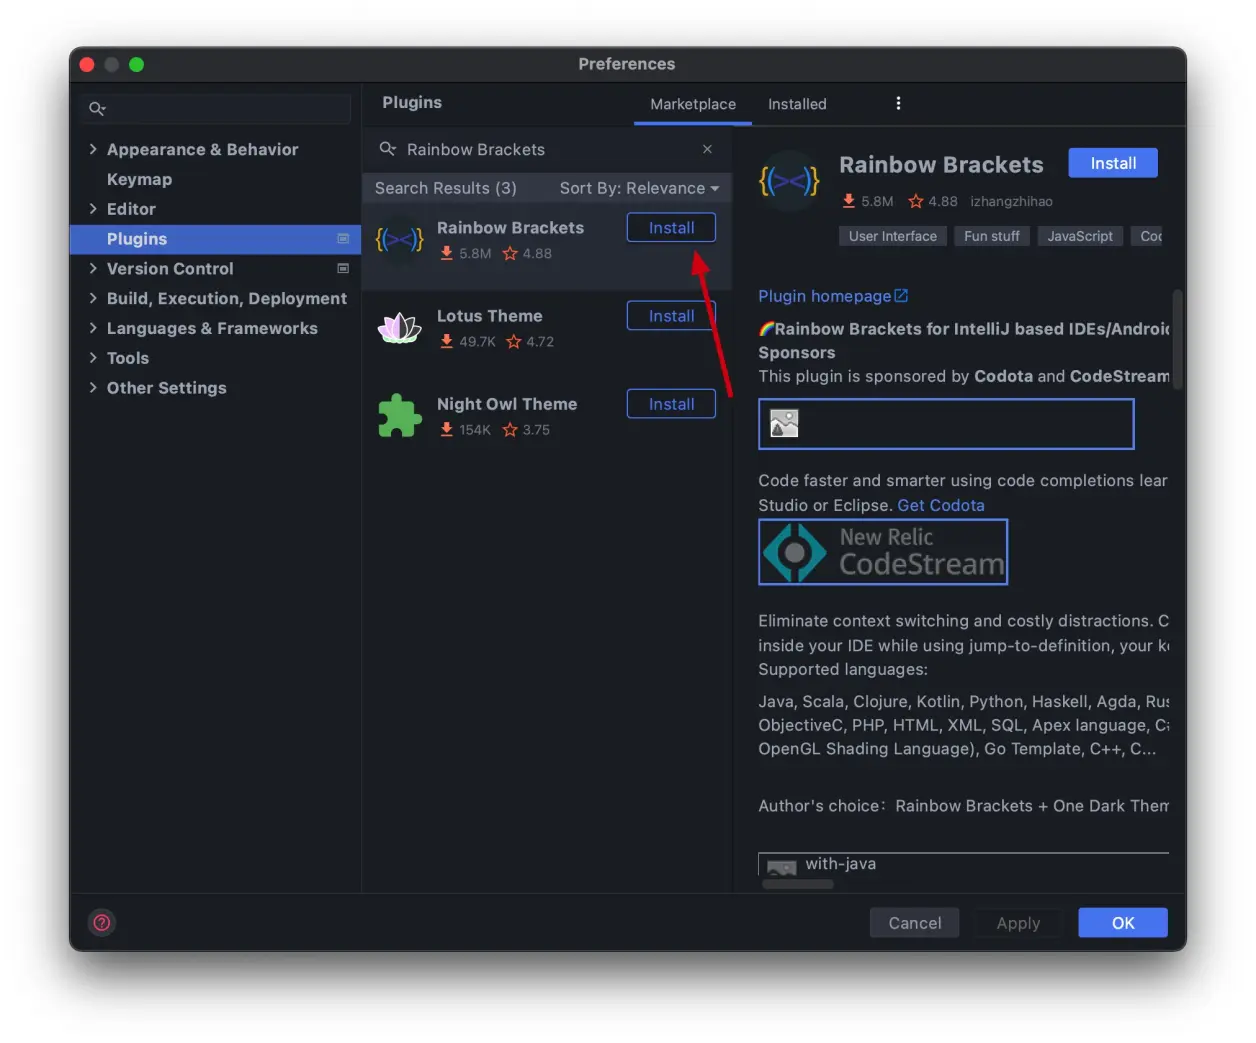Click the blue Install button in details pane

tap(1113, 163)
